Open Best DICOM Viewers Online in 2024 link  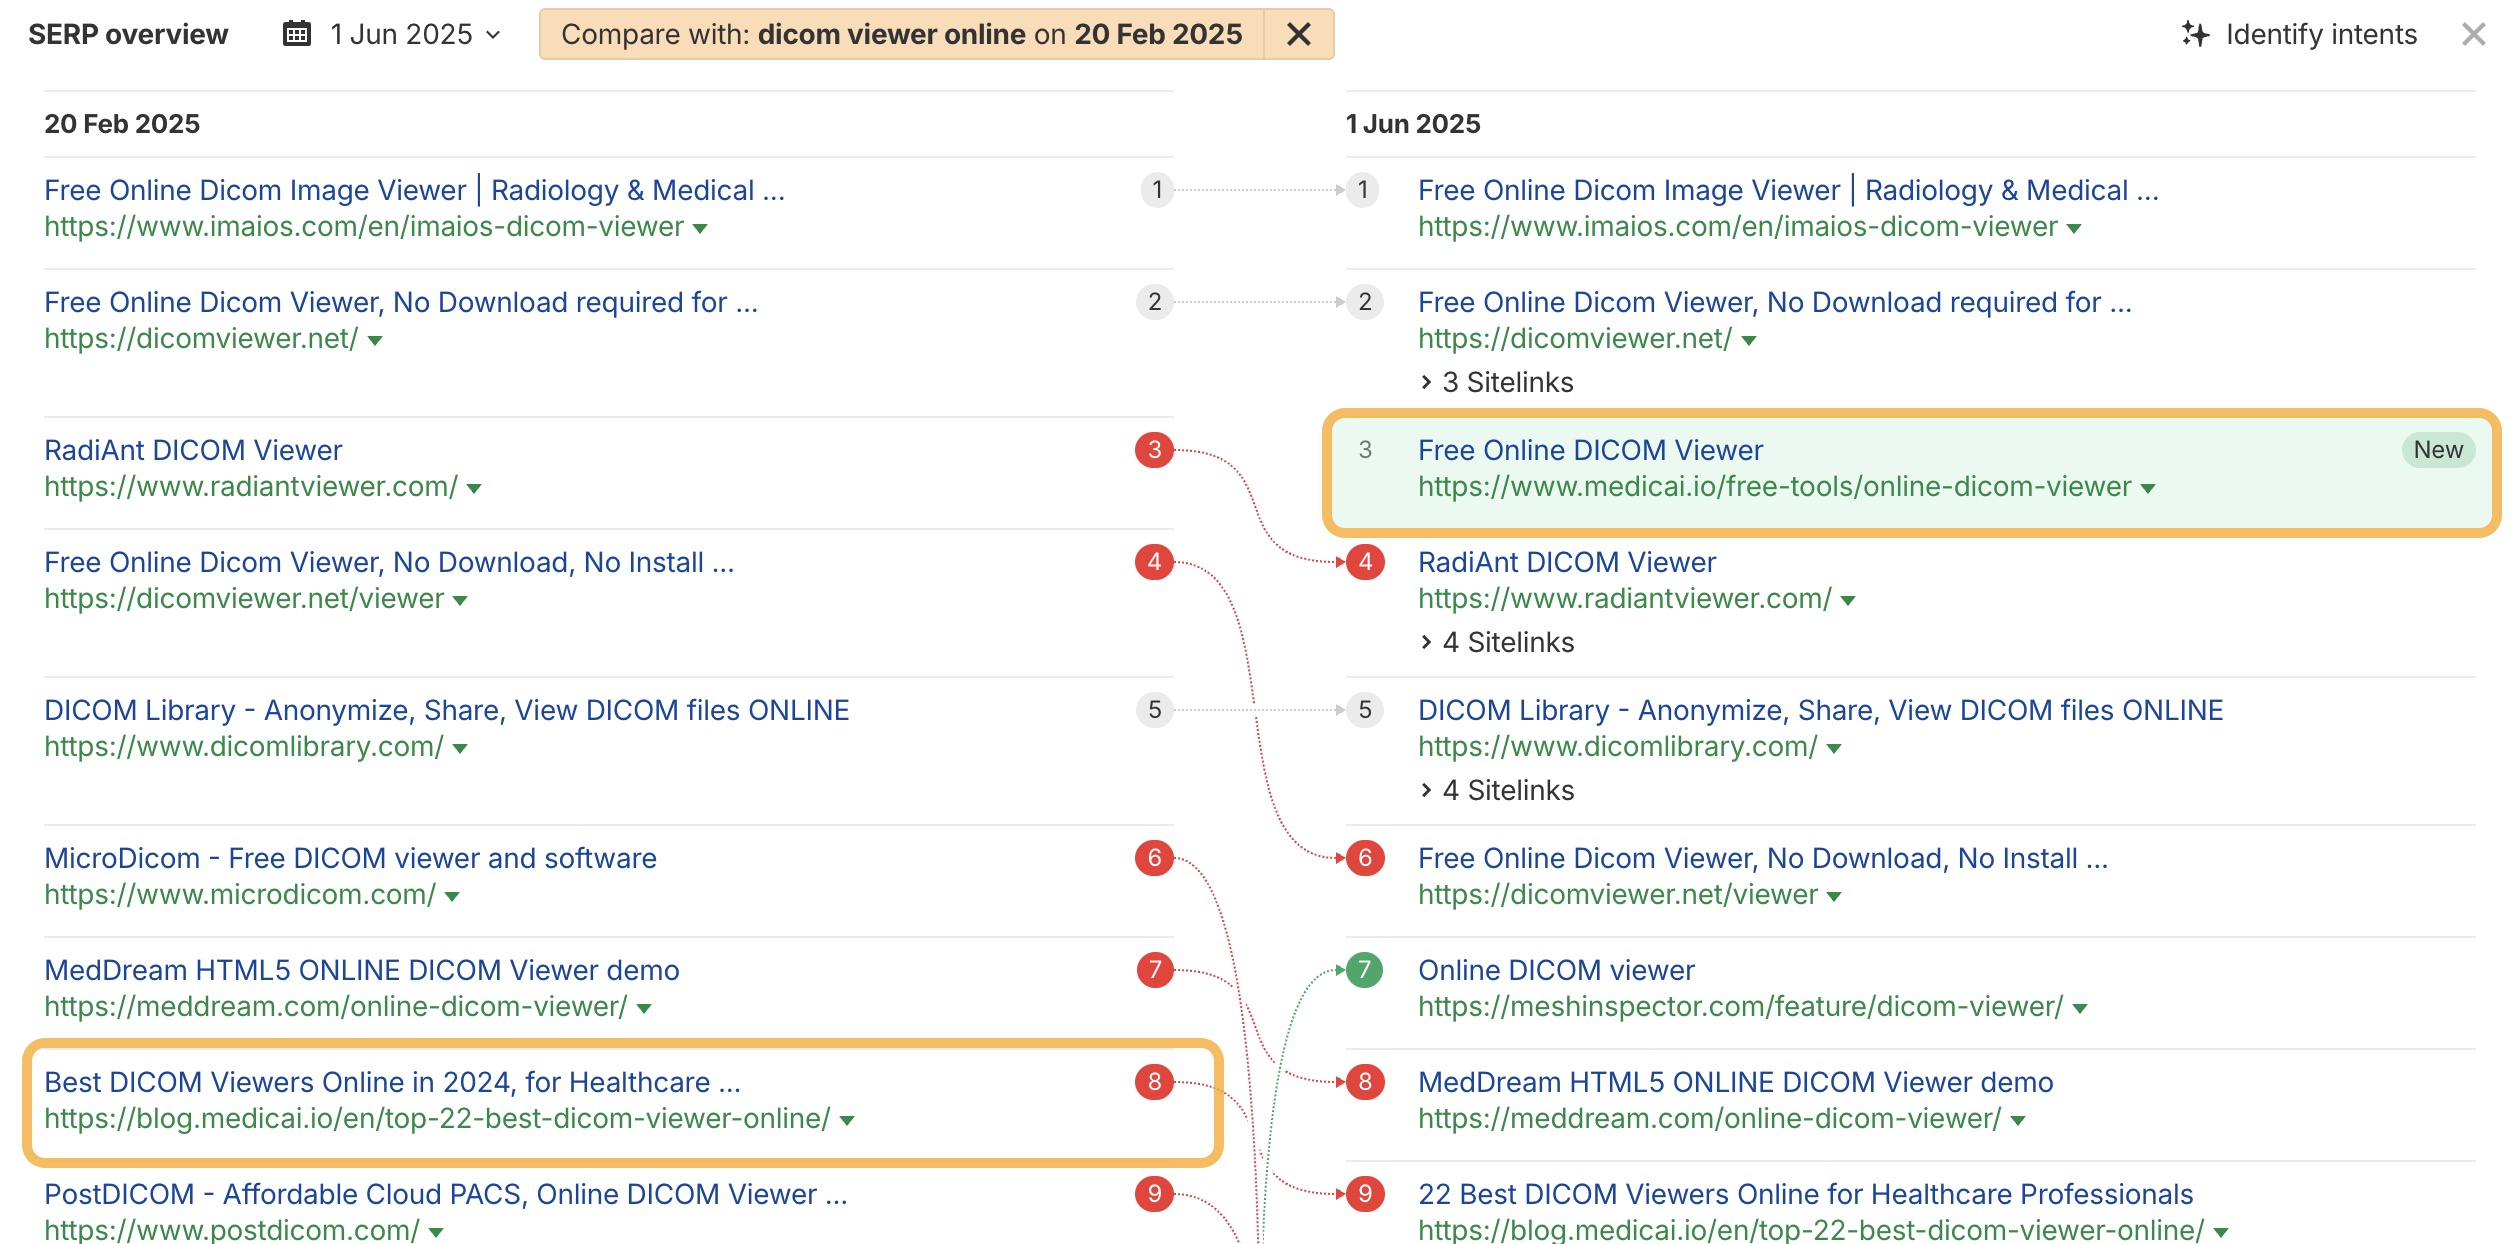[392, 1082]
